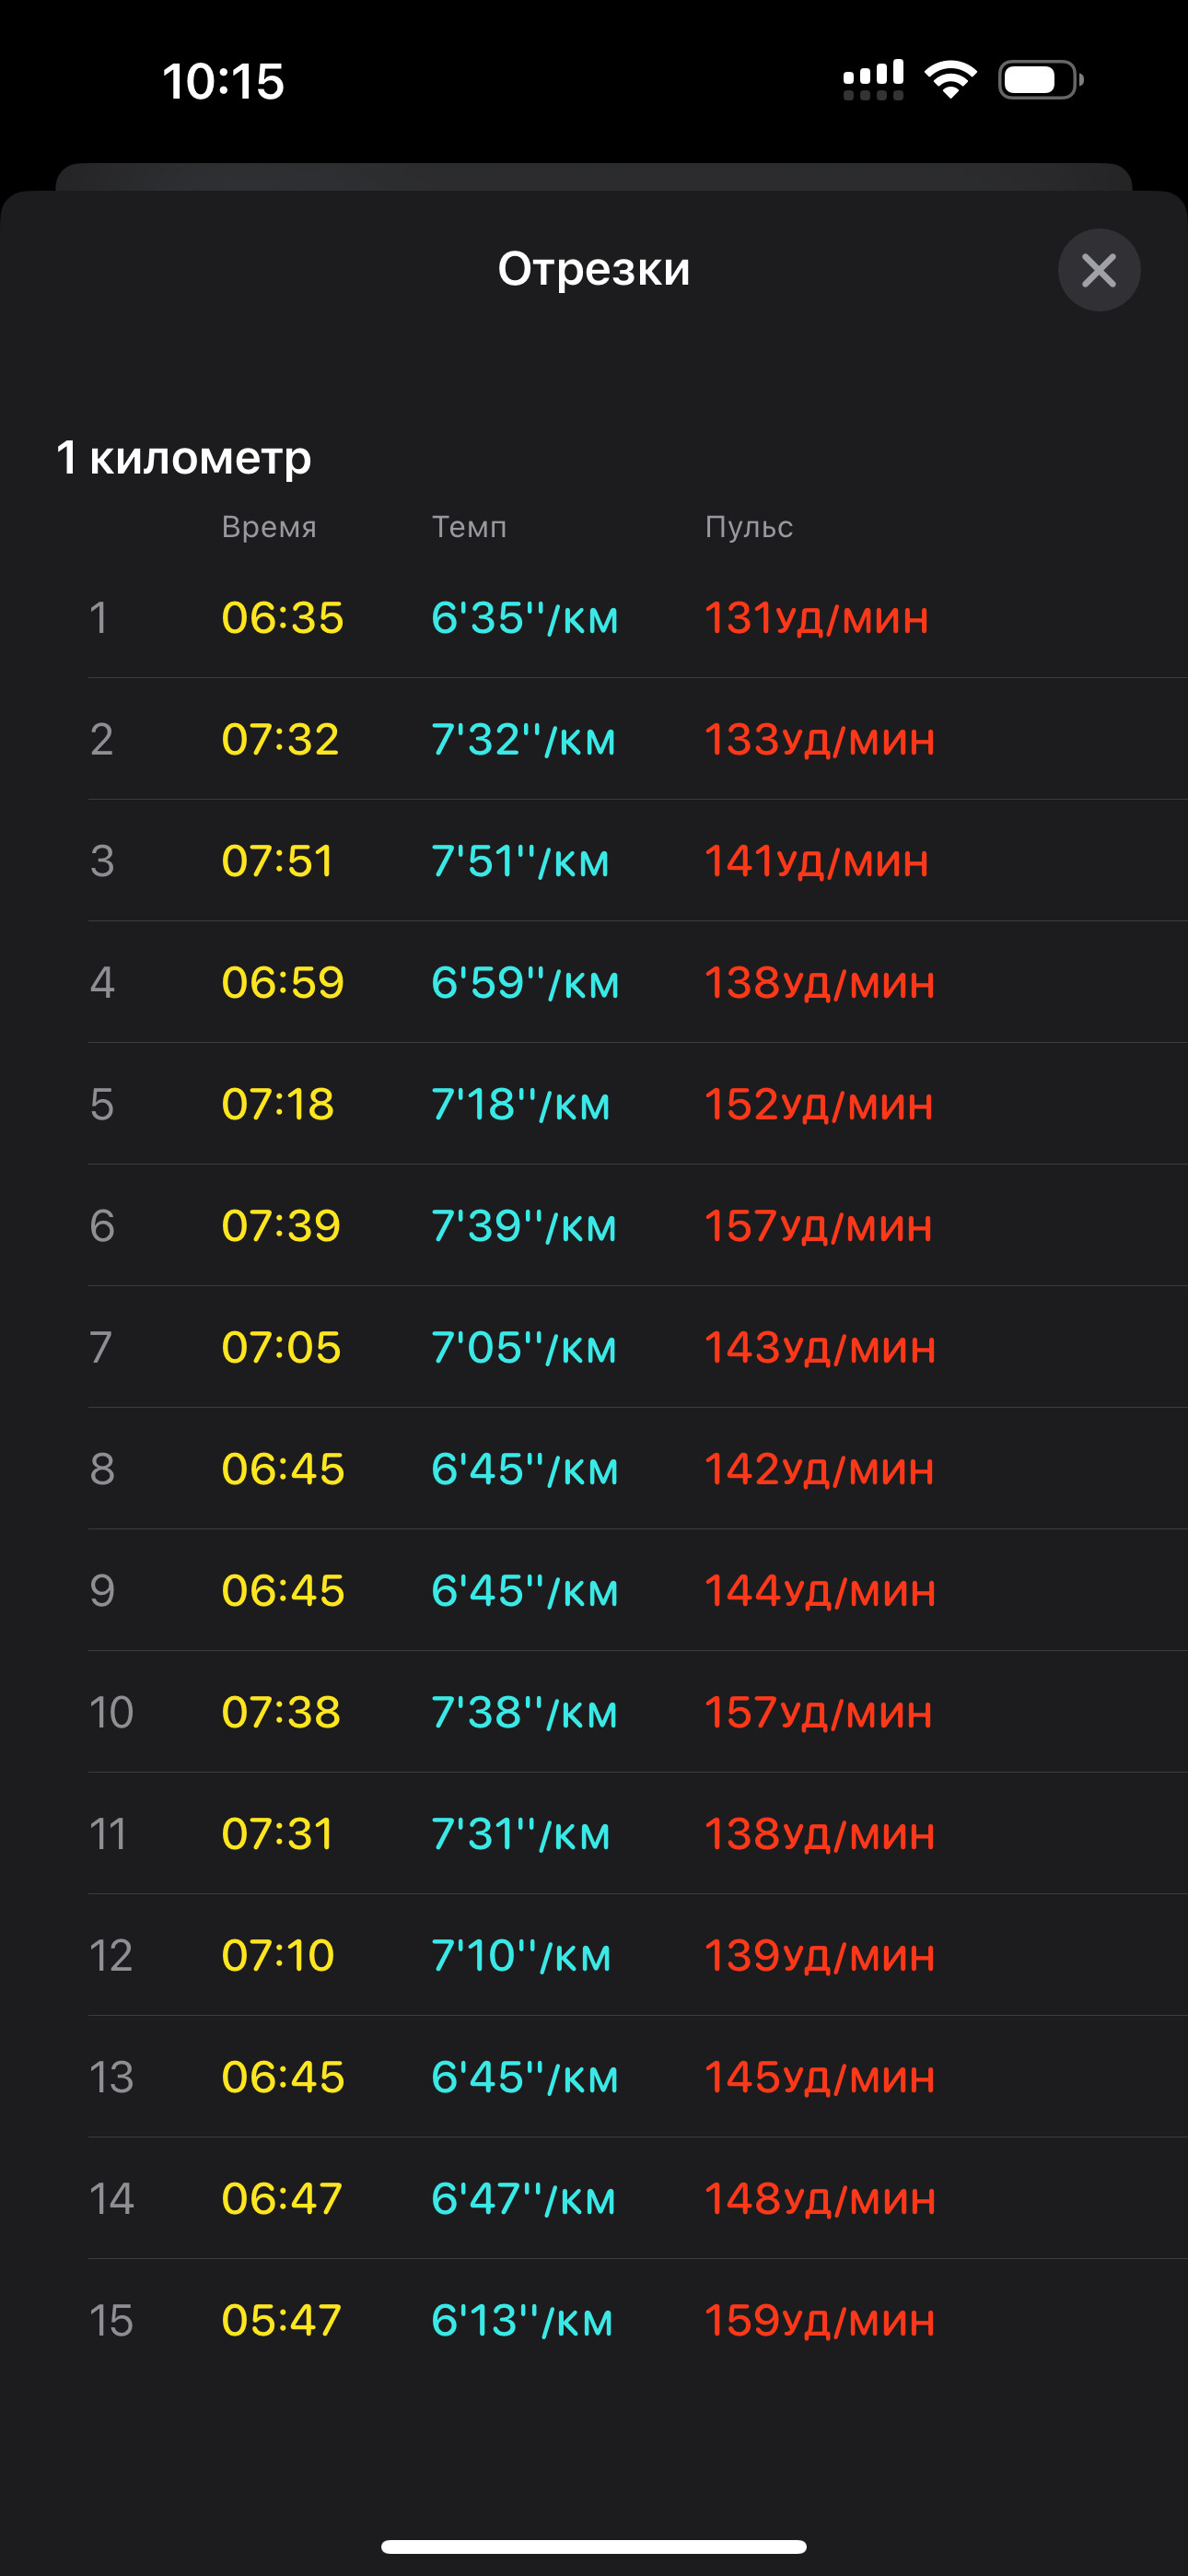Tap split 8 time 06:45
1188x2576 pixels.
click(x=283, y=1469)
